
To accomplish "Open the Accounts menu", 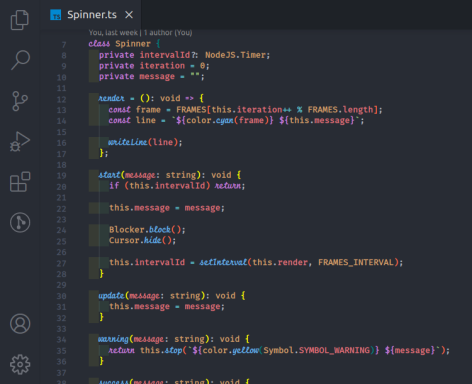I will (20, 324).
